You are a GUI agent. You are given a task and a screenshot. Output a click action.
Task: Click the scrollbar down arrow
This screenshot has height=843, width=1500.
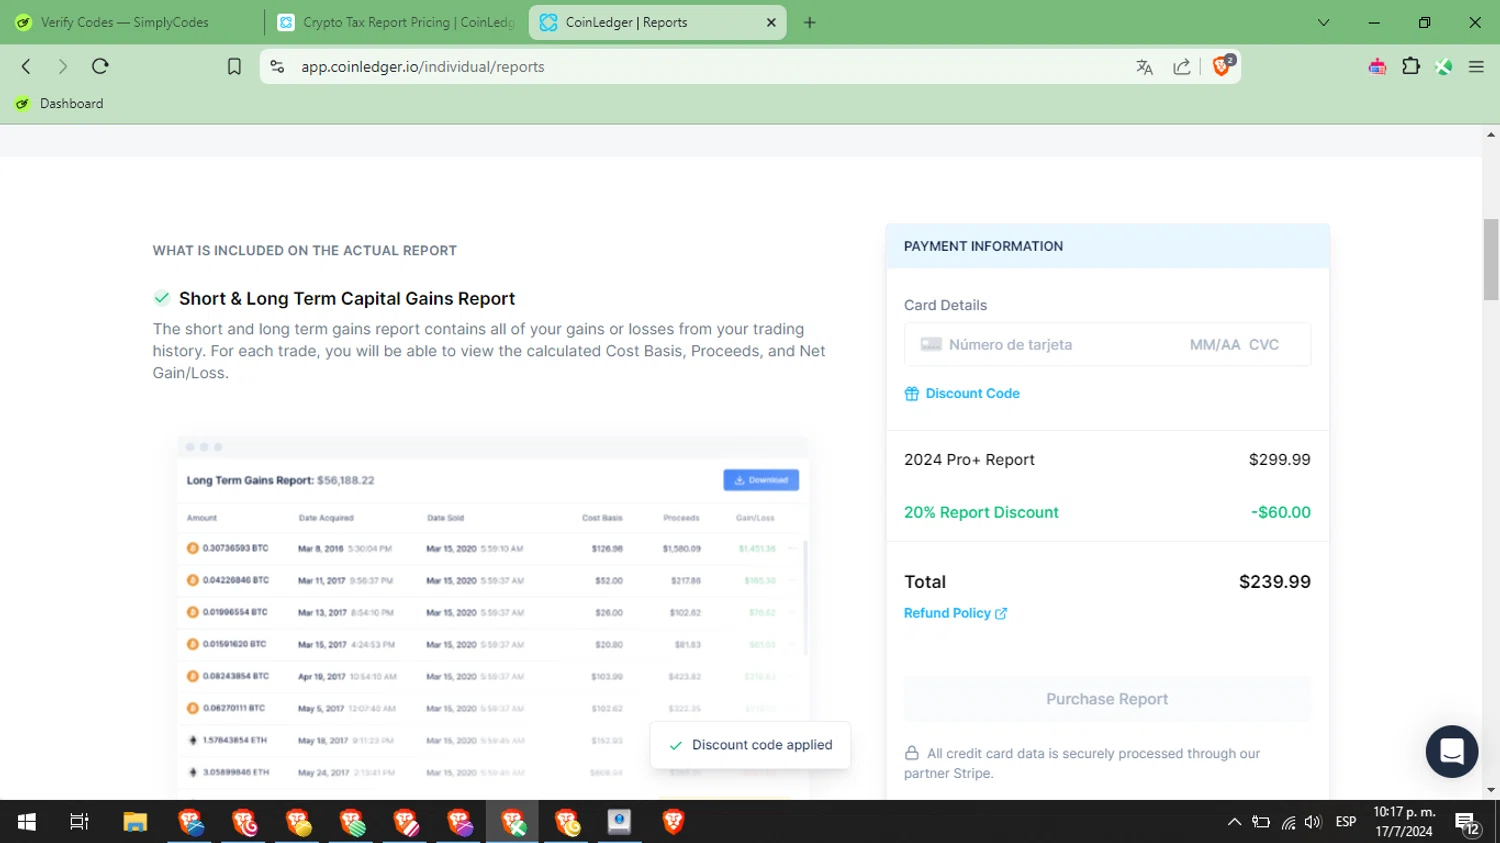(1491, 790)
